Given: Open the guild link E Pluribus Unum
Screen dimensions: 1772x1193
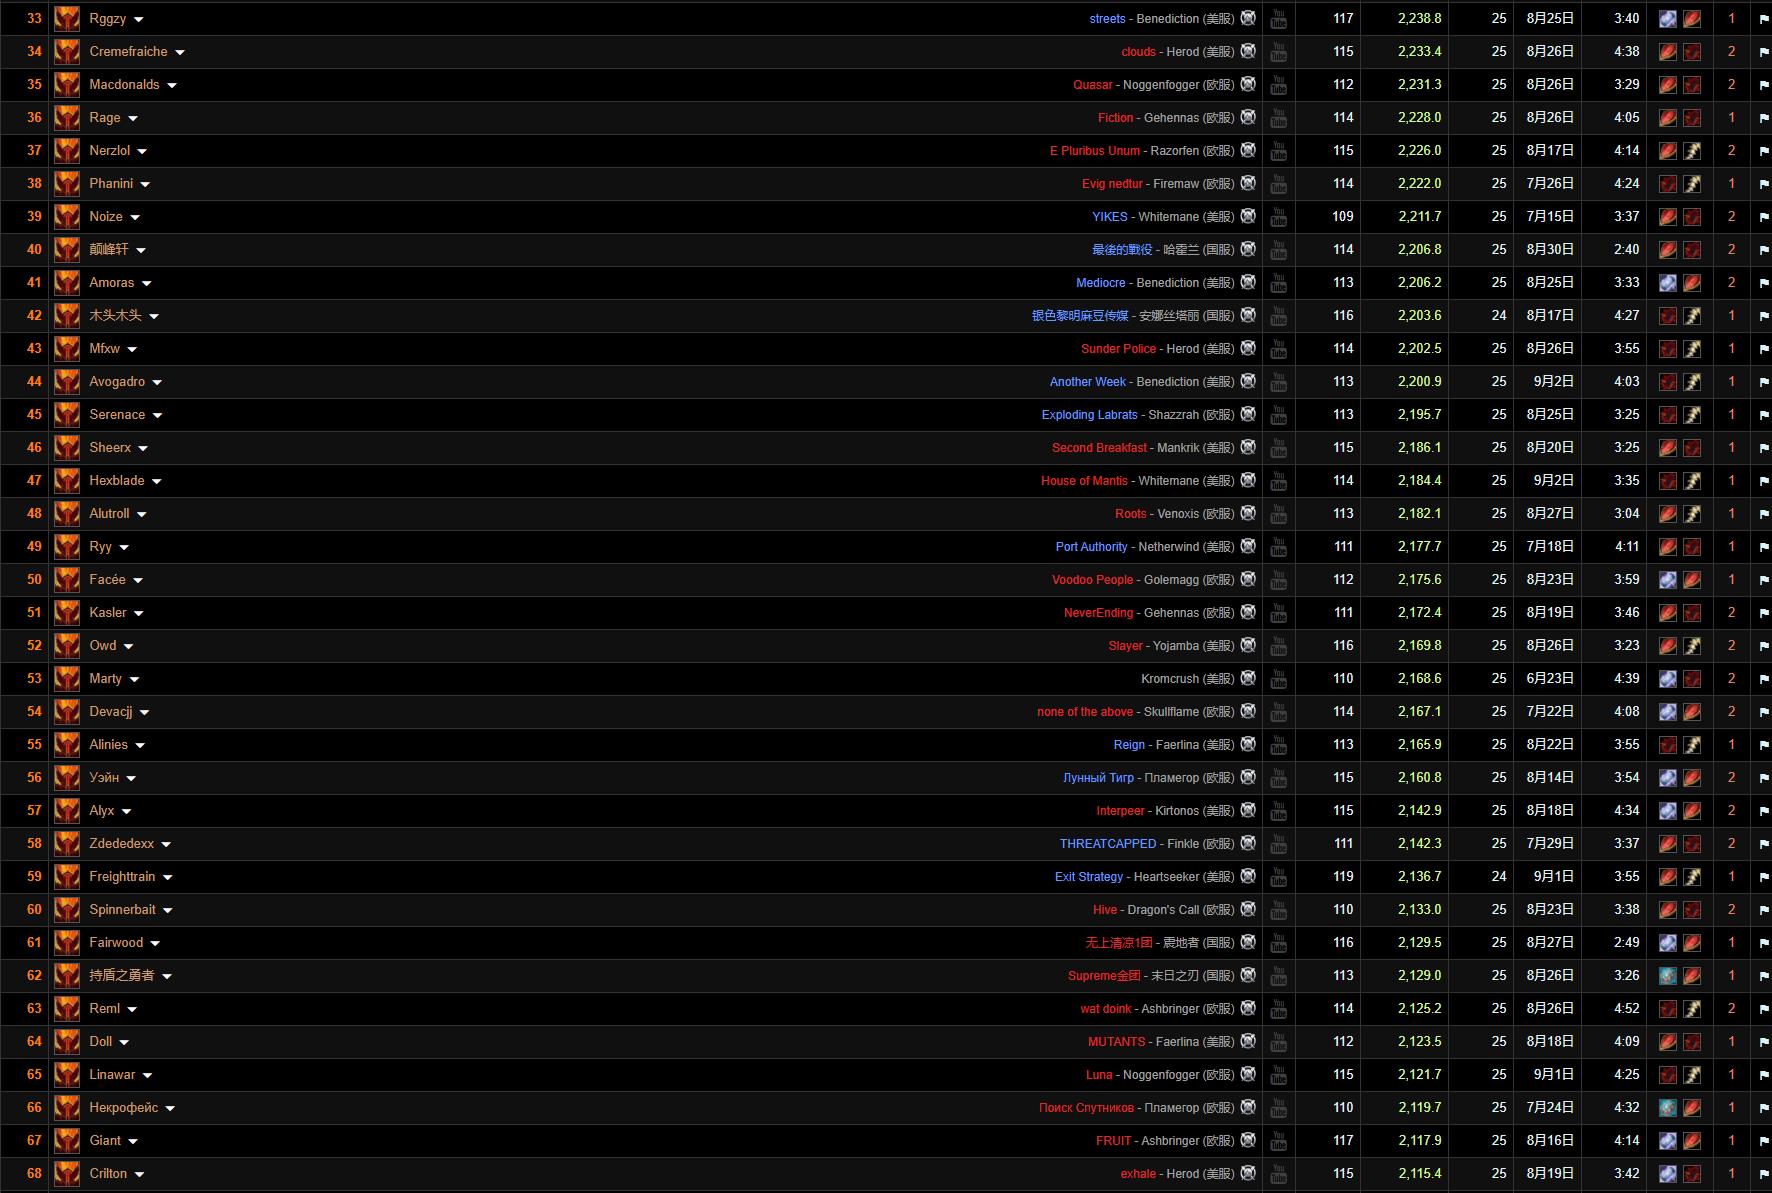Looking at the screenshot, I should [1094, 151].
